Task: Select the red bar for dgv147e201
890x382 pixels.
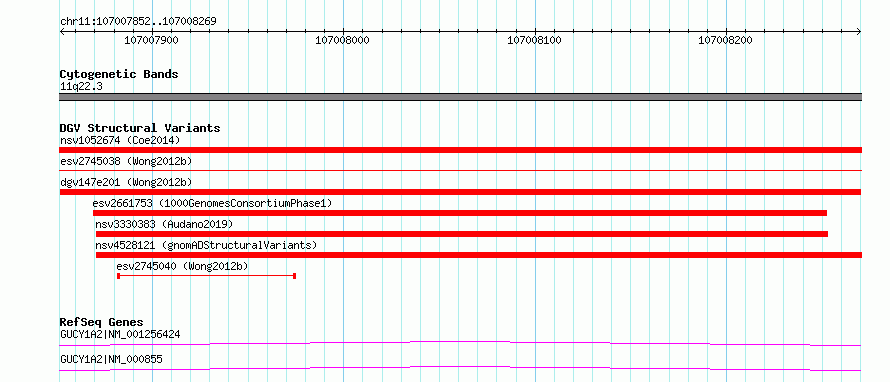Action: click(x=460, y=192)
